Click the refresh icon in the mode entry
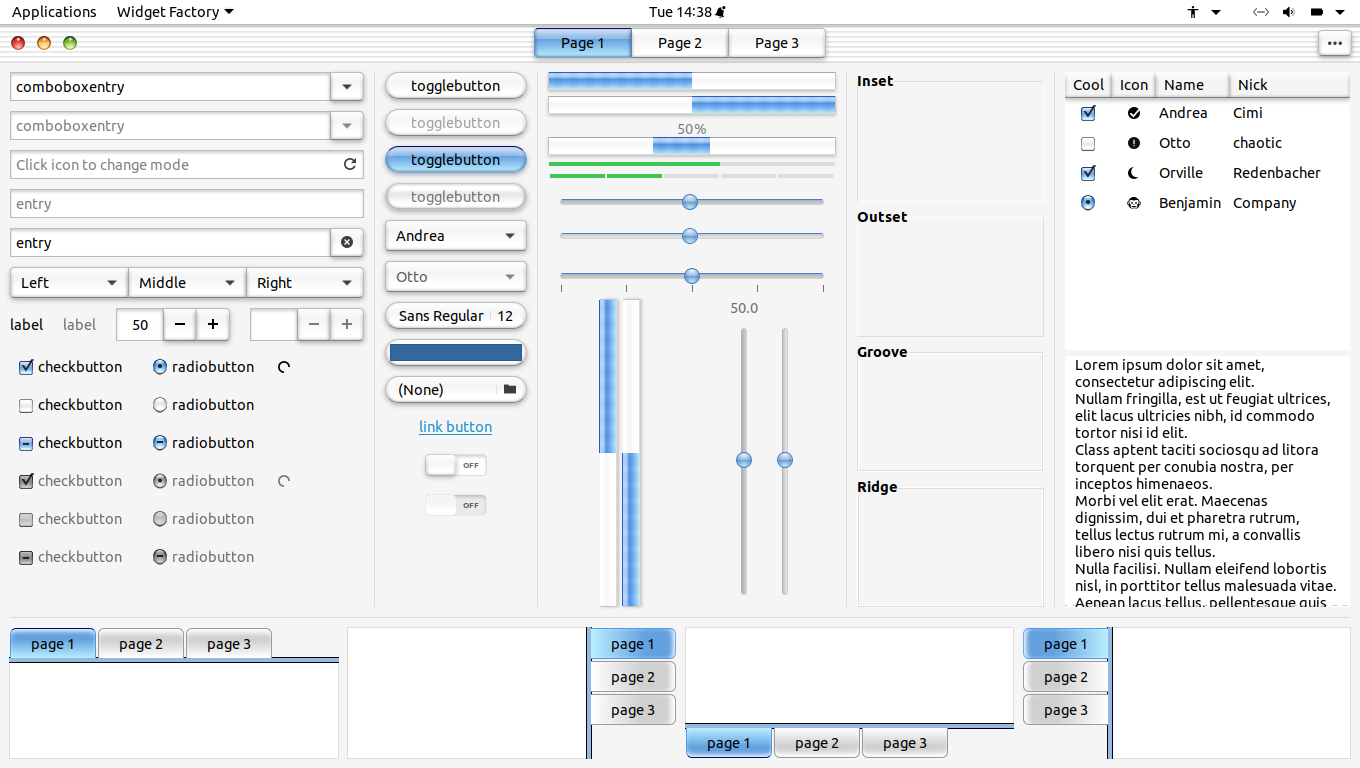Viewport: 1360px width, 768px height. (x=350, y=165)
